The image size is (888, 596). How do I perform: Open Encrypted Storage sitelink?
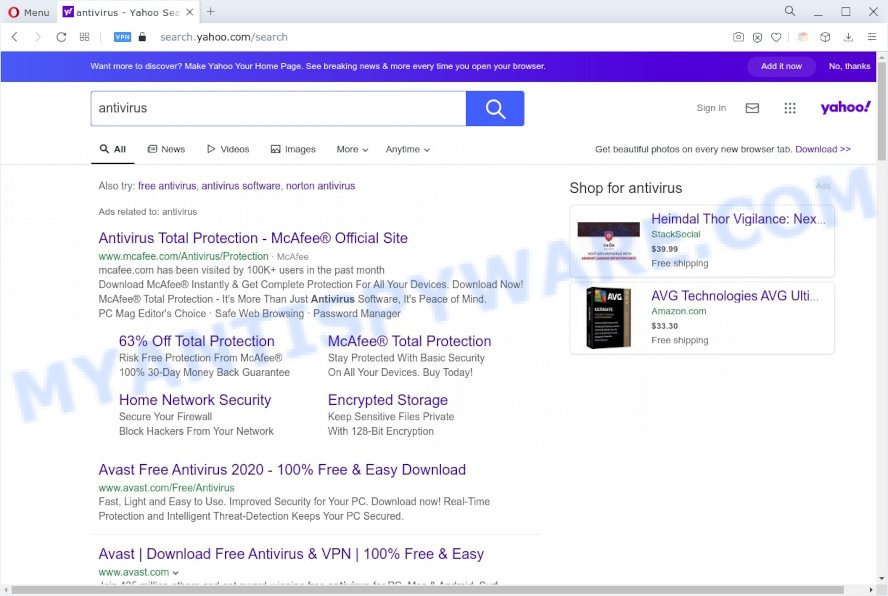click(x=388, y=400)
